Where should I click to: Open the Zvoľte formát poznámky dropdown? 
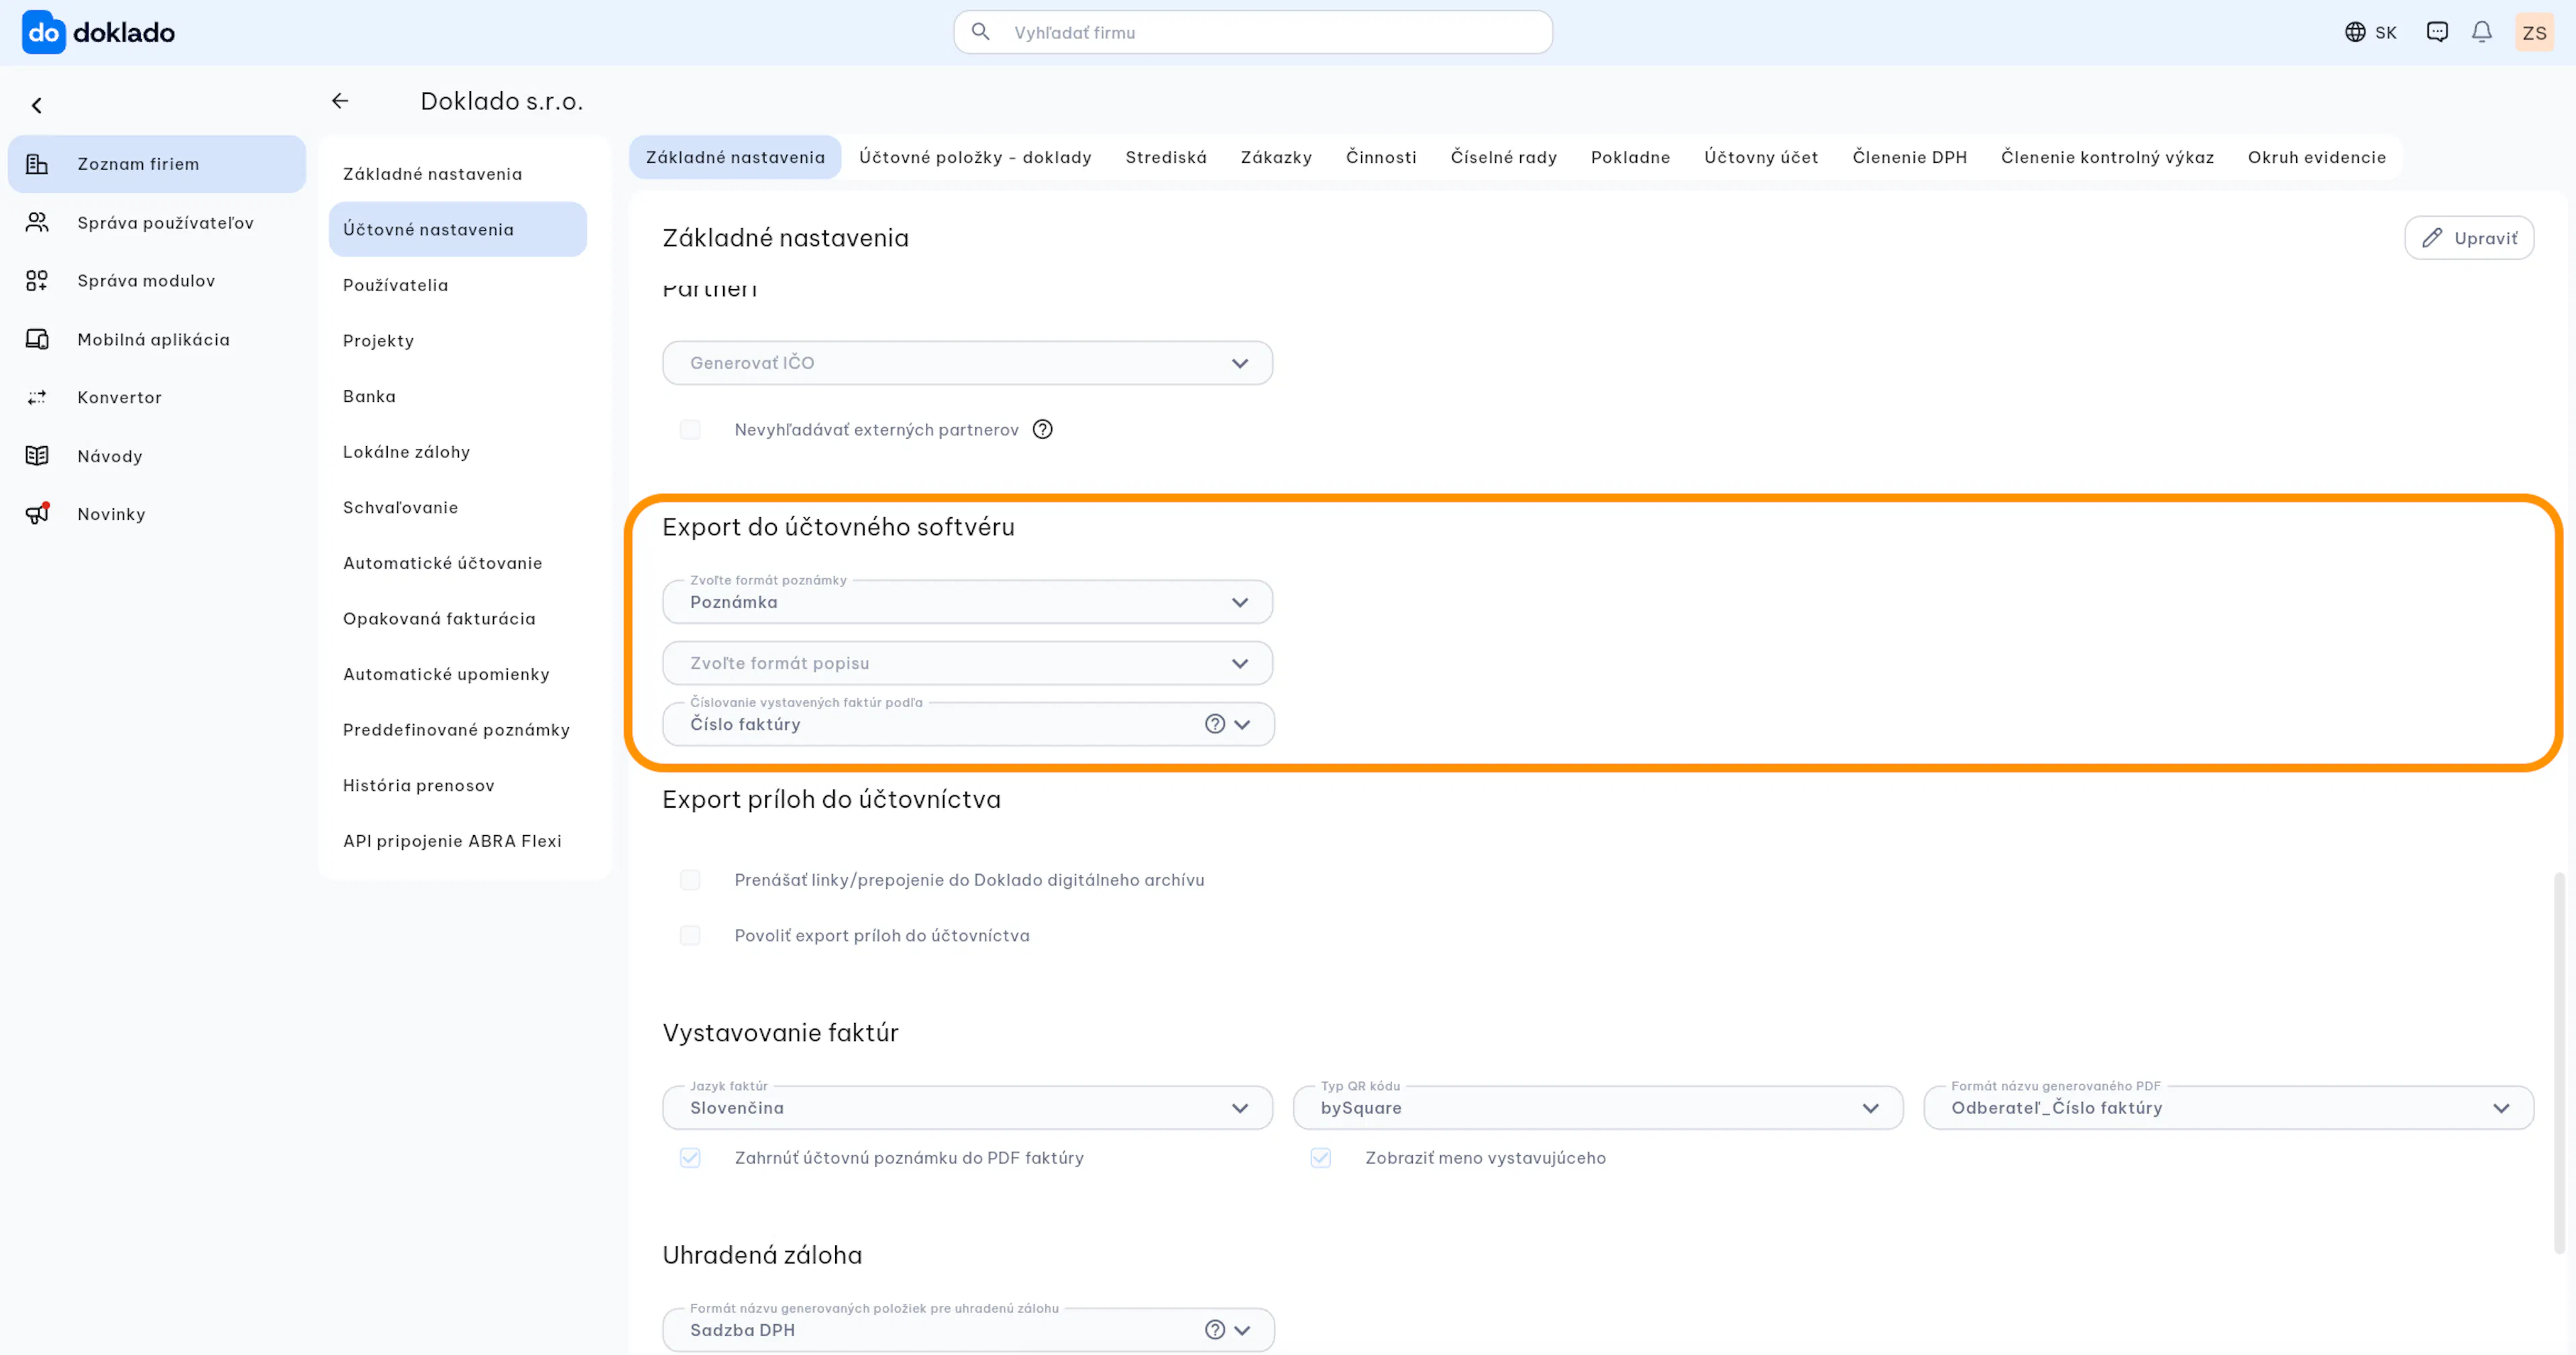click(967, 602)
